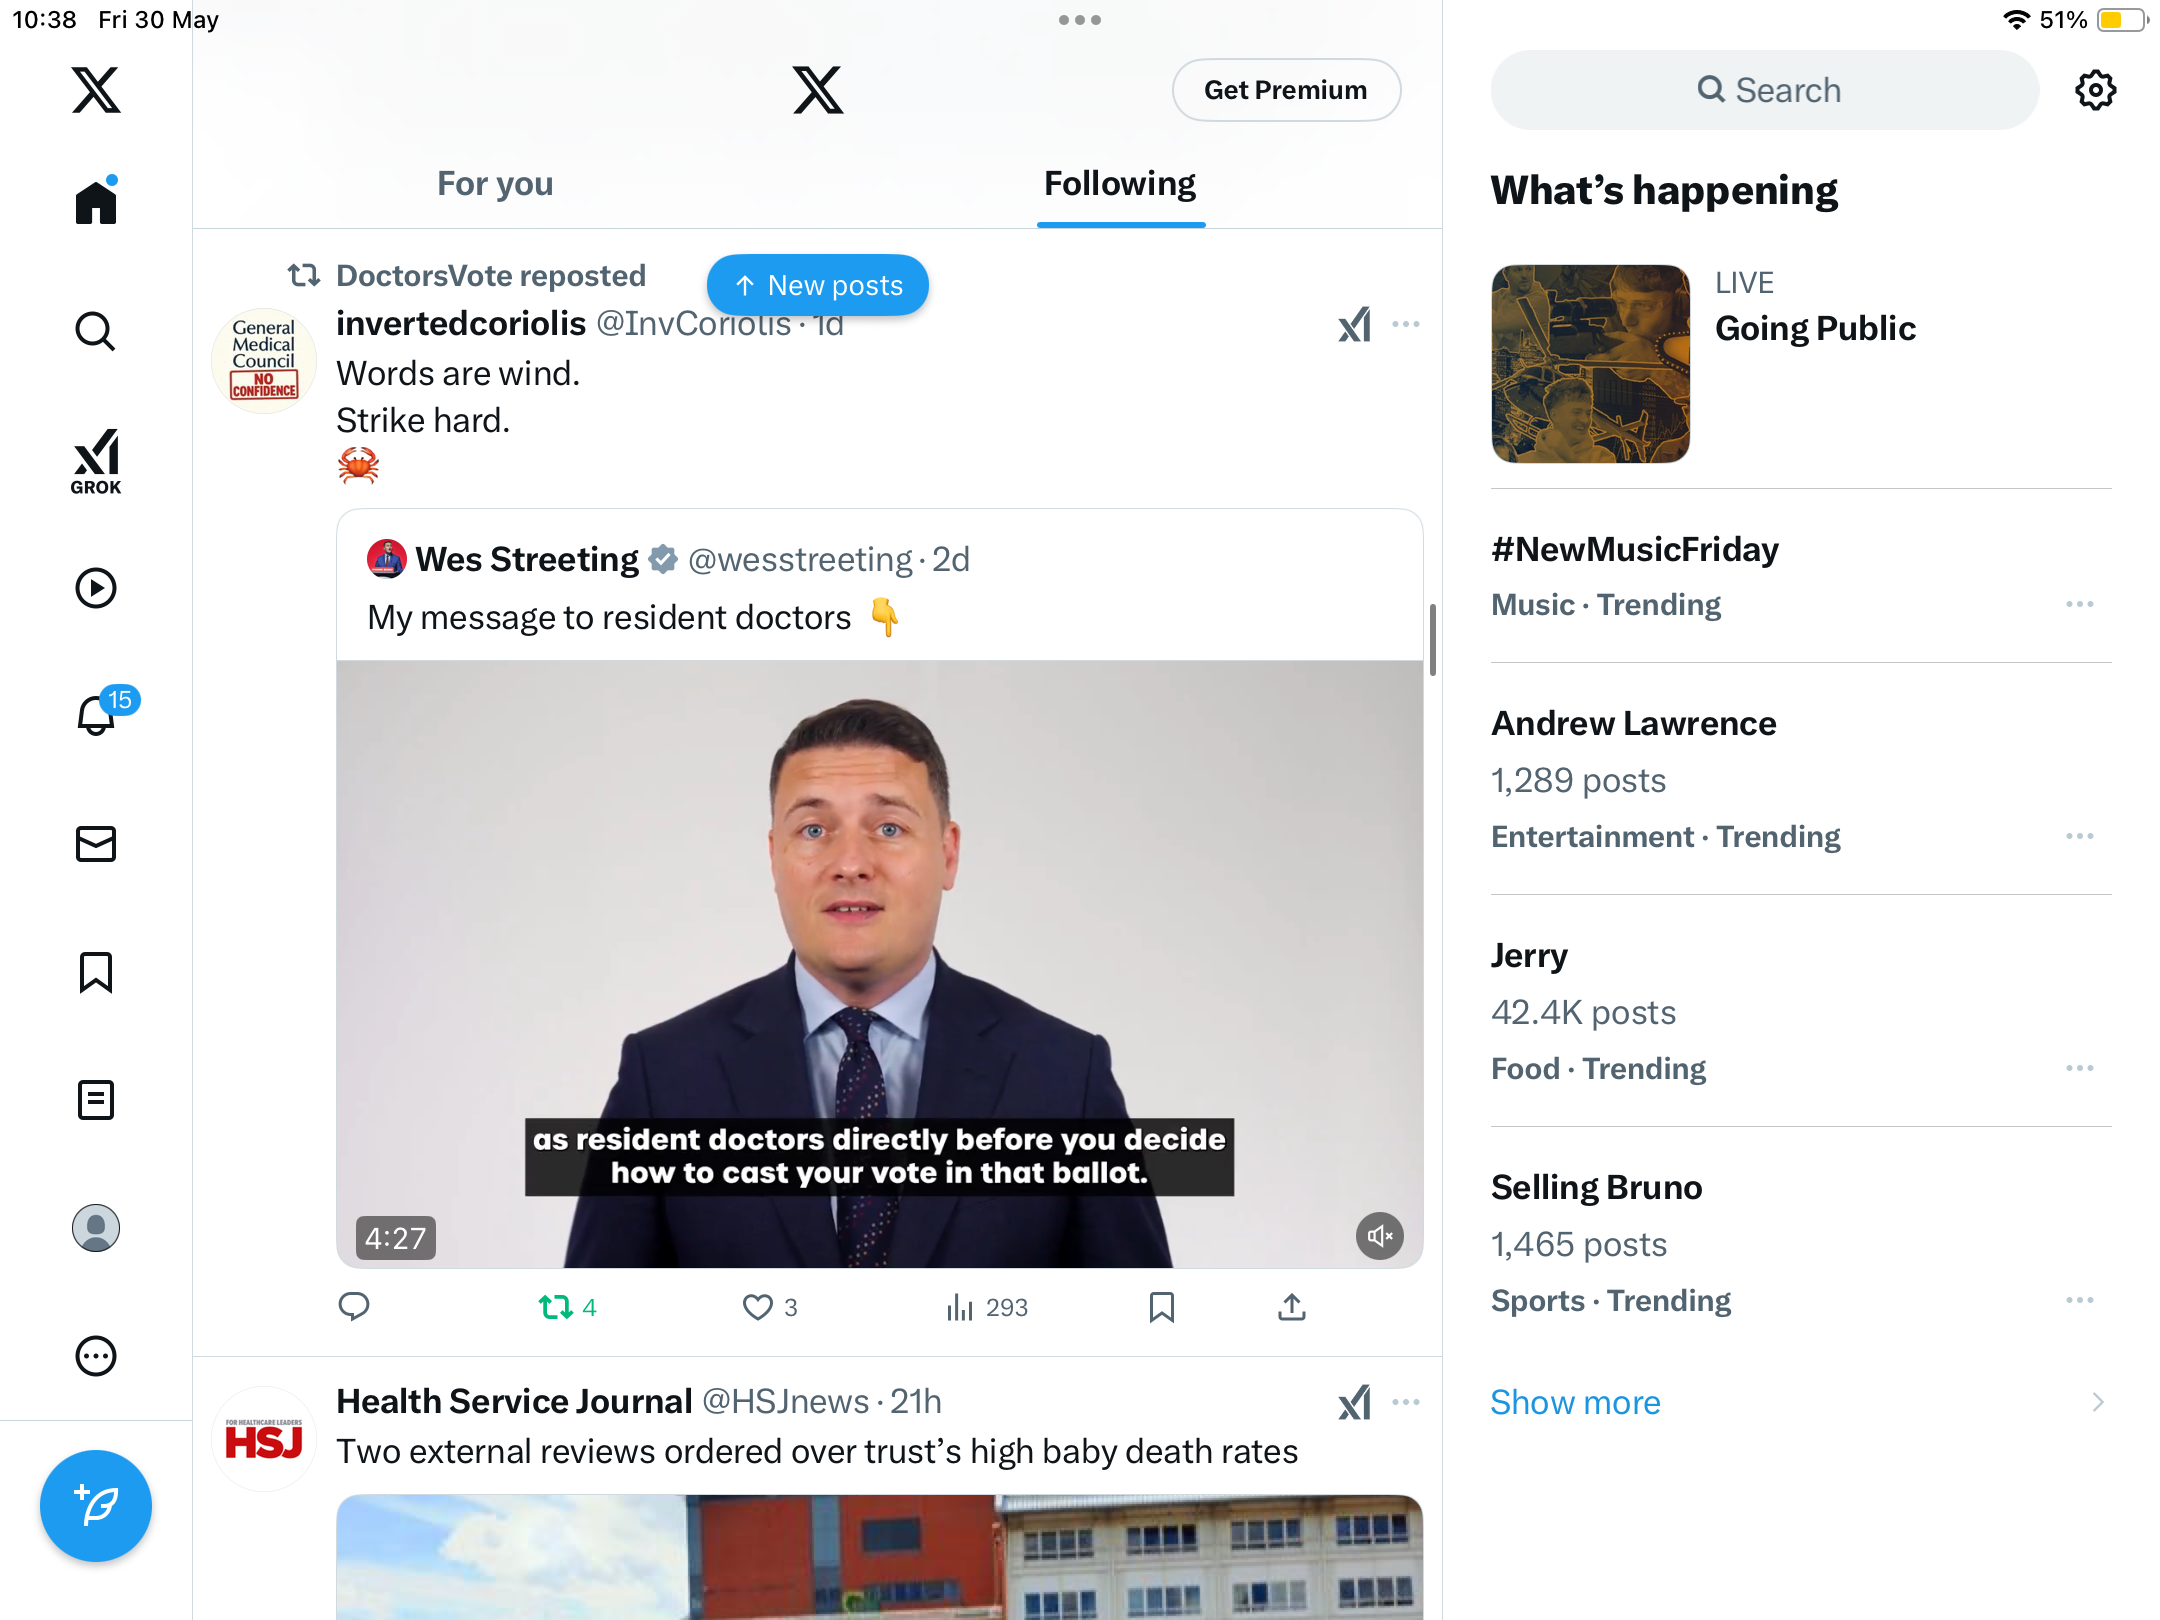Image resolution: width=2160 pixels, height=1620 pixels.
Task: Click the Search input field
Action: point(1765,90)
